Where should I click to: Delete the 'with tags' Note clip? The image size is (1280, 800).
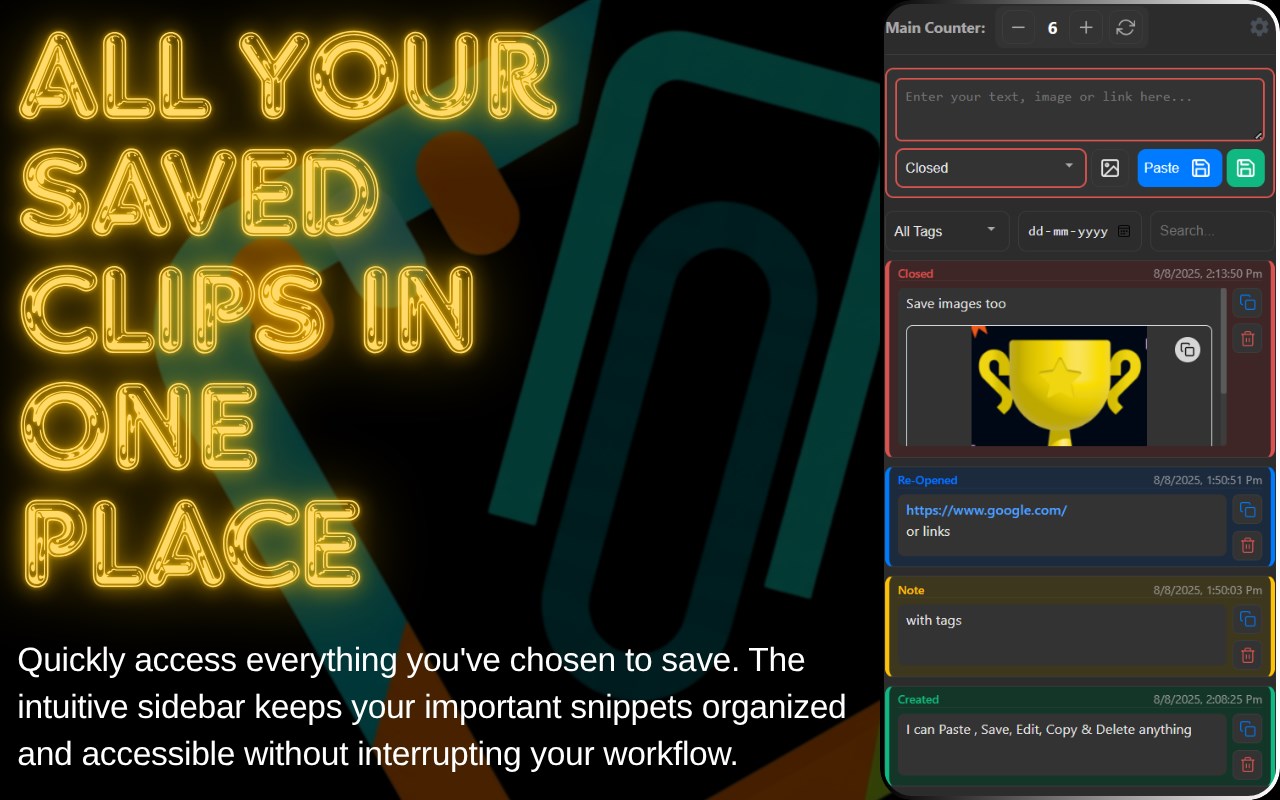[1247, 655]
